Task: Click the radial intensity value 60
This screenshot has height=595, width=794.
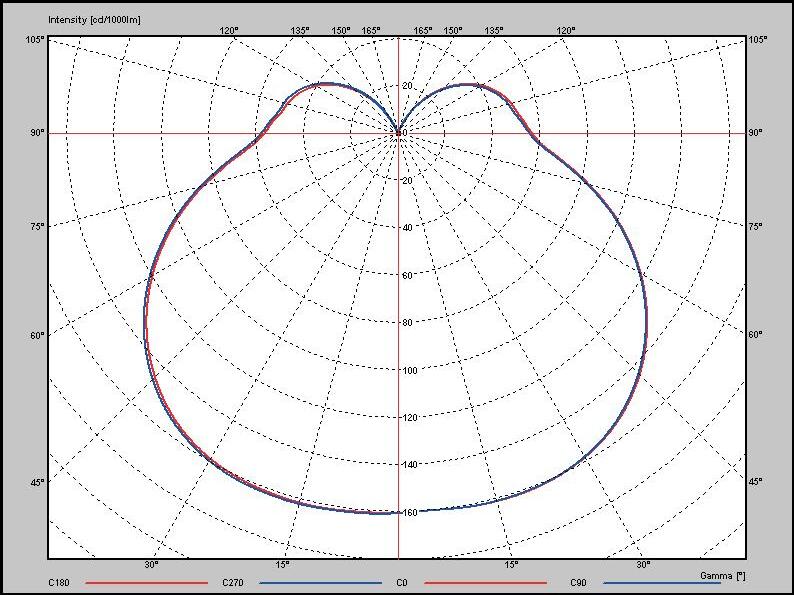Action: pos(407,275)
